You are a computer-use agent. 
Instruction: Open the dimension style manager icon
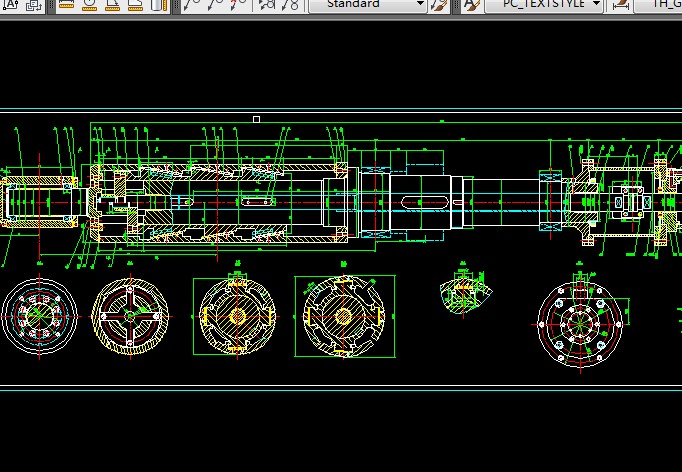(x=620, y=4)
